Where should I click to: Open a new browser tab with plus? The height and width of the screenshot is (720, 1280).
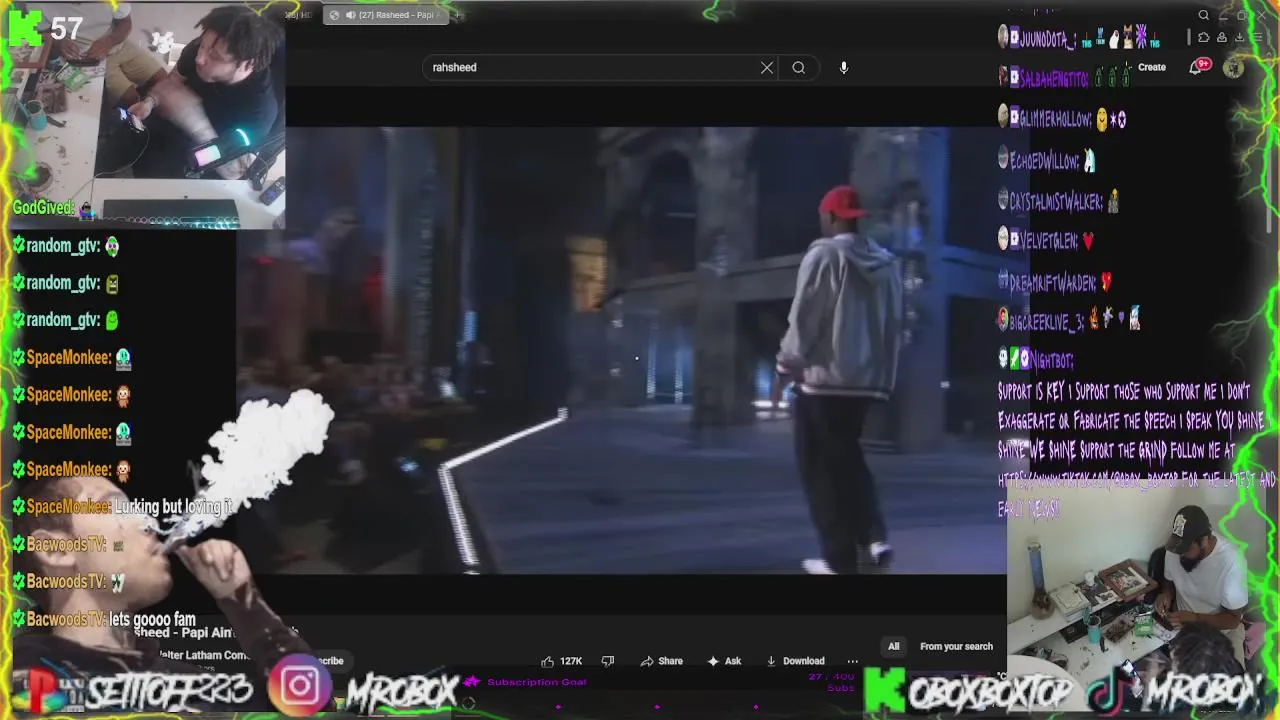[457, 15]
